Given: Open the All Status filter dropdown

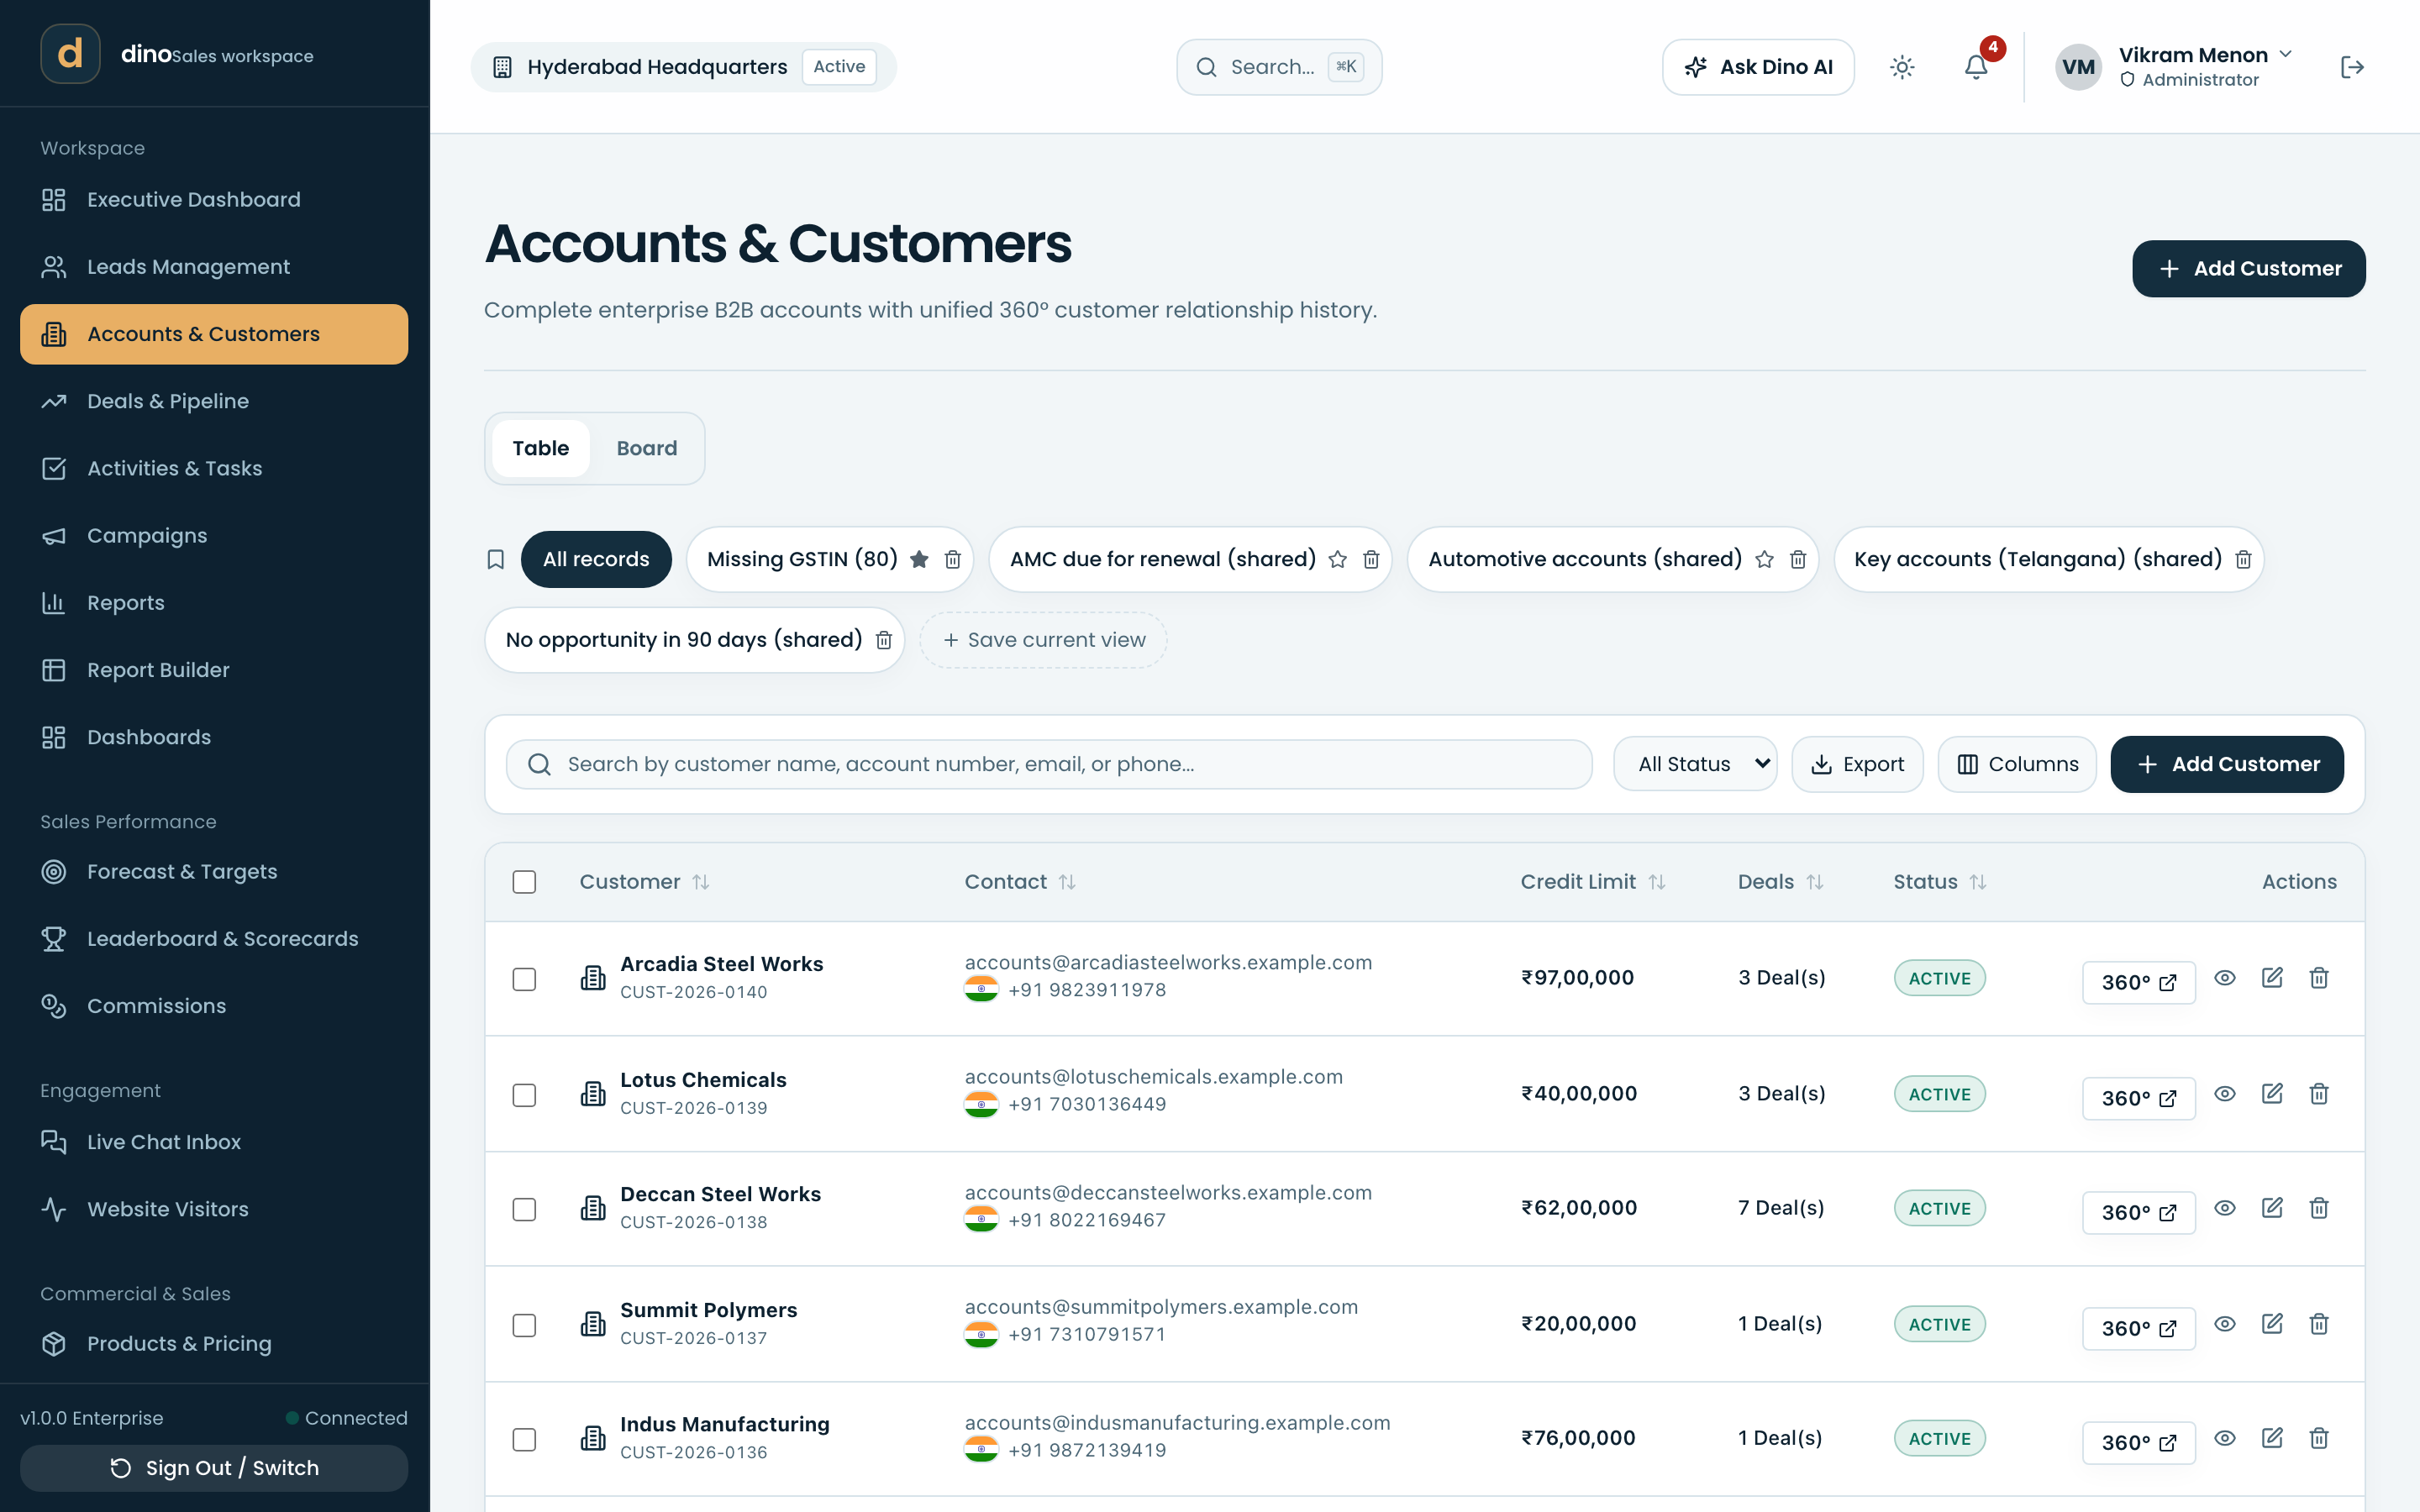Looking at the screenshot, I should [1695, 764].
